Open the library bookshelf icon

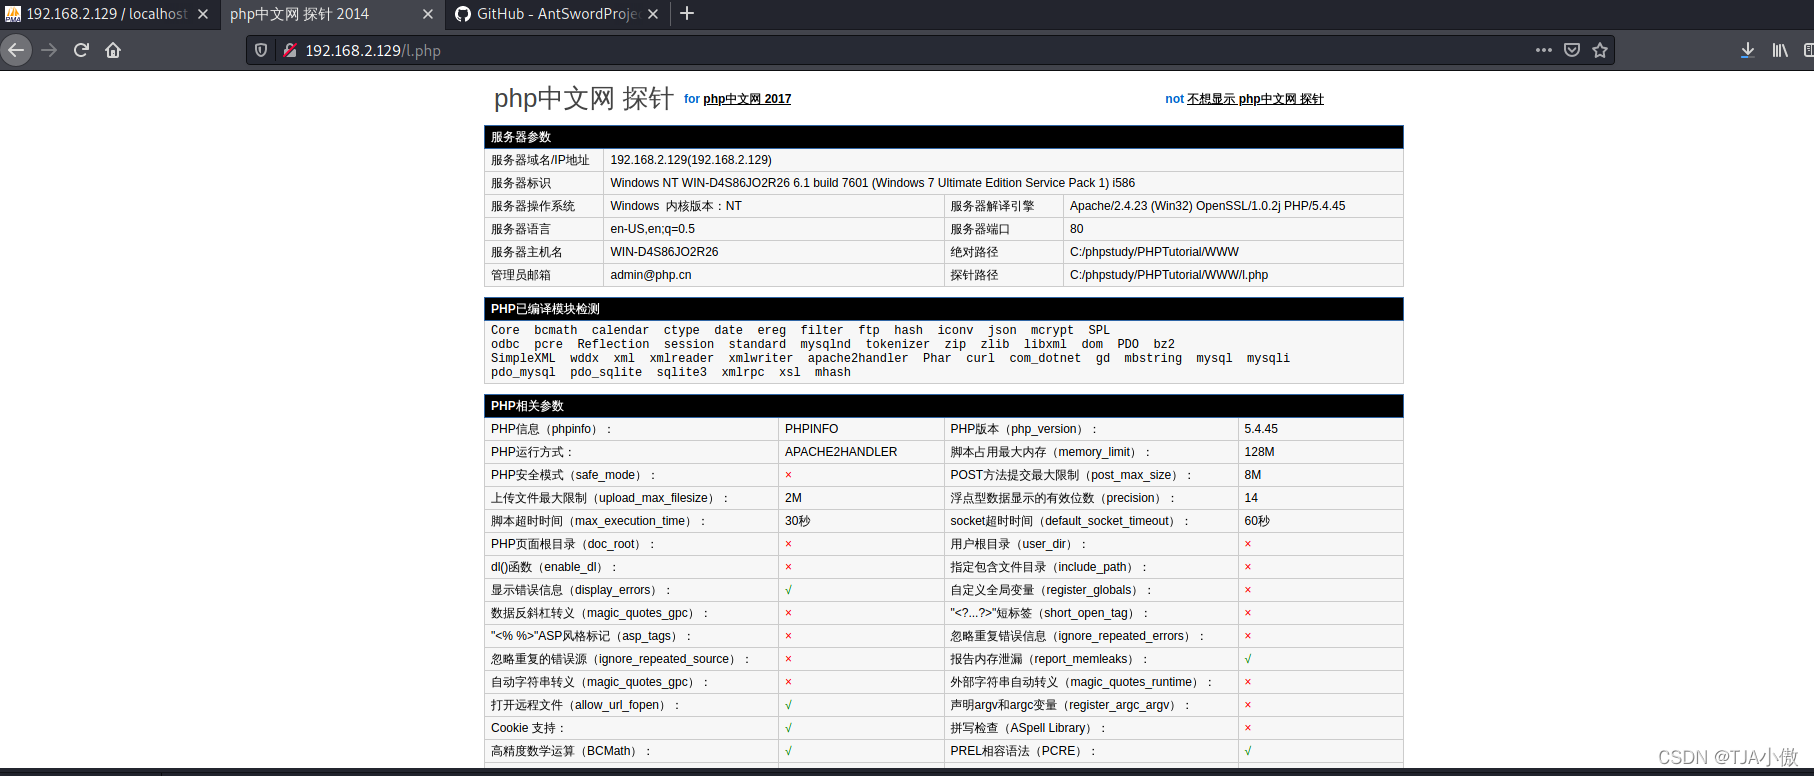click(1780, 50)
